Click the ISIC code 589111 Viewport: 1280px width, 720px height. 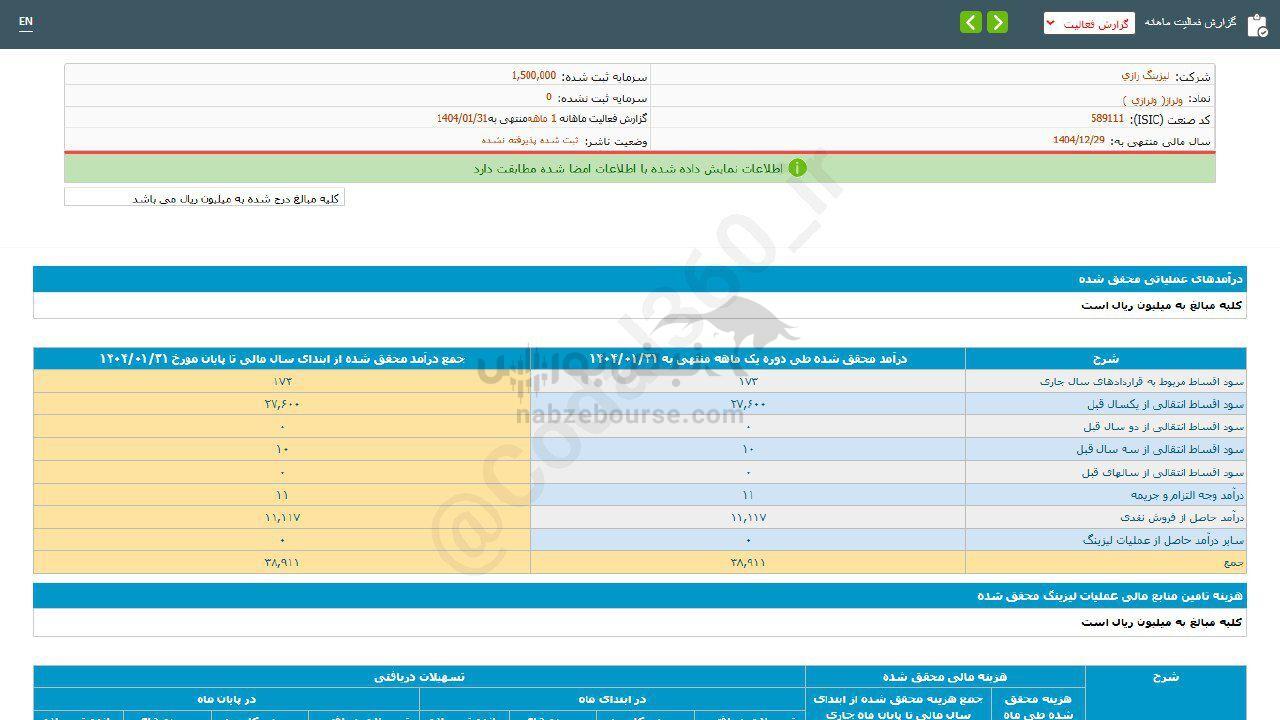(1107, 119)
